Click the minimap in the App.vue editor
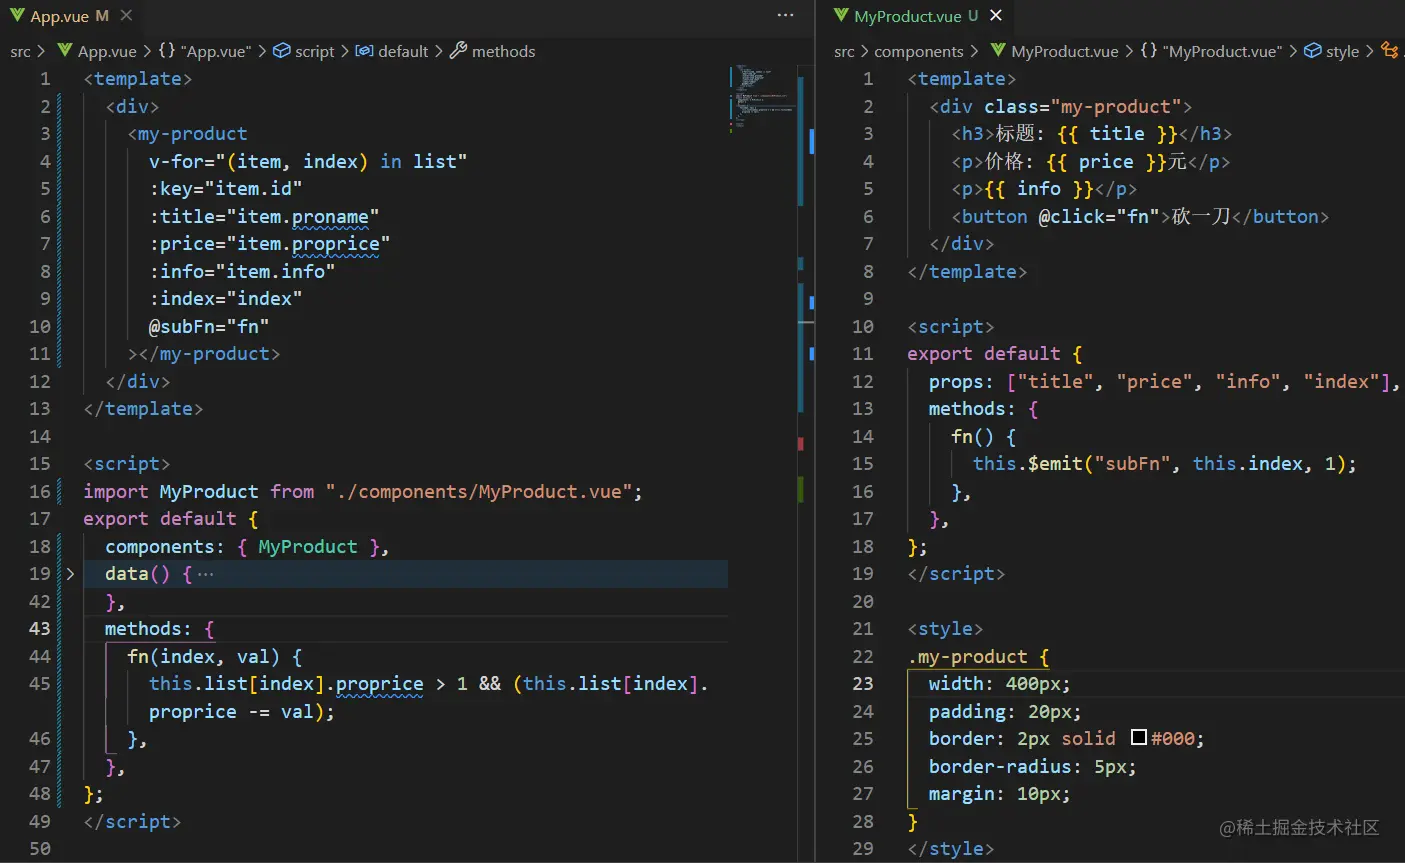Screen dimensions: 1405x863 pyautogui.click(x=761, y=100)
